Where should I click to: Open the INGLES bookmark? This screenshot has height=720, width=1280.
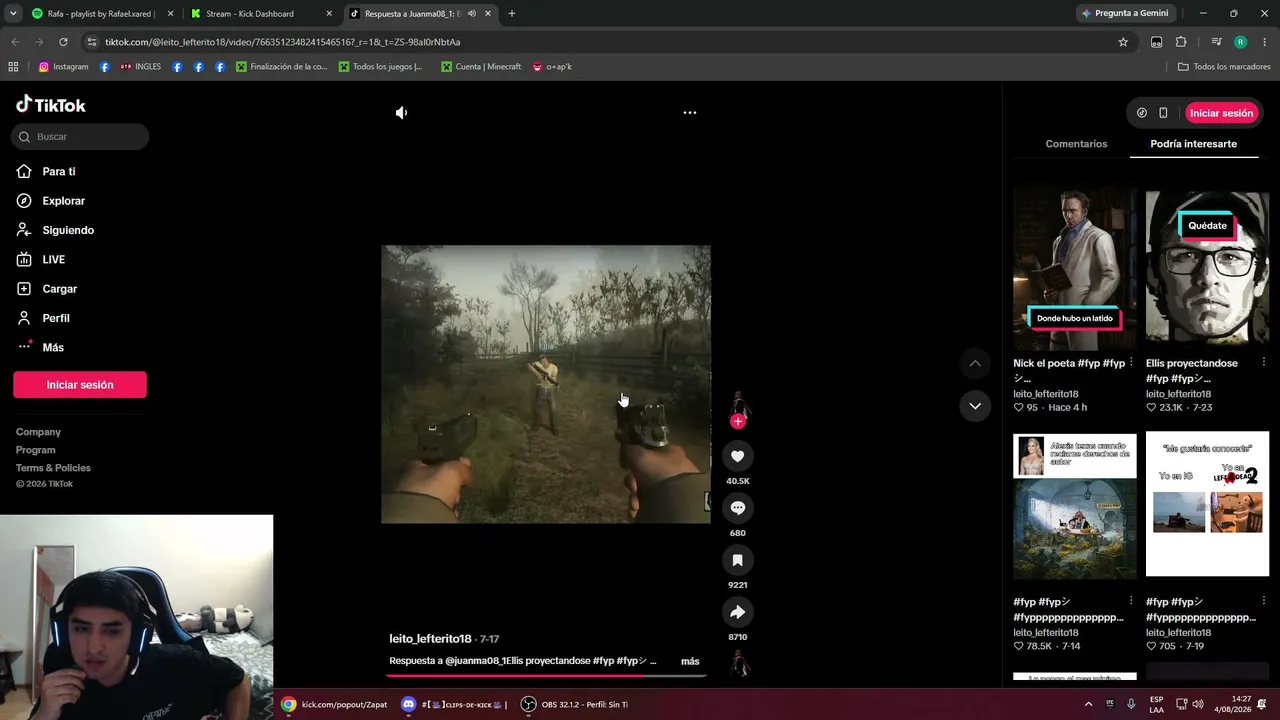(x=140, y=67)
